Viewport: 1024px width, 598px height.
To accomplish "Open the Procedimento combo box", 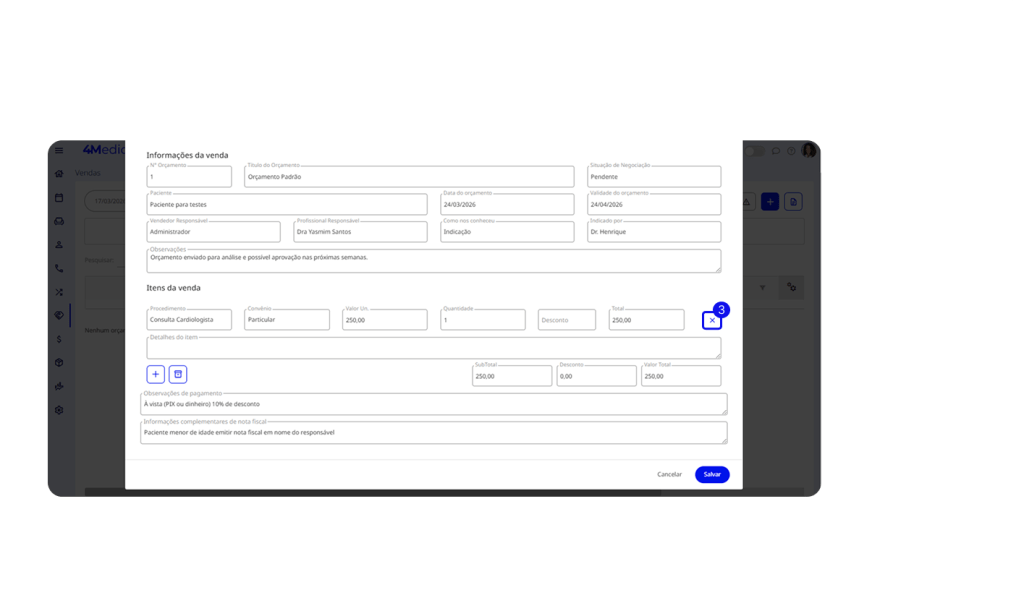I will tap(189, 320).
